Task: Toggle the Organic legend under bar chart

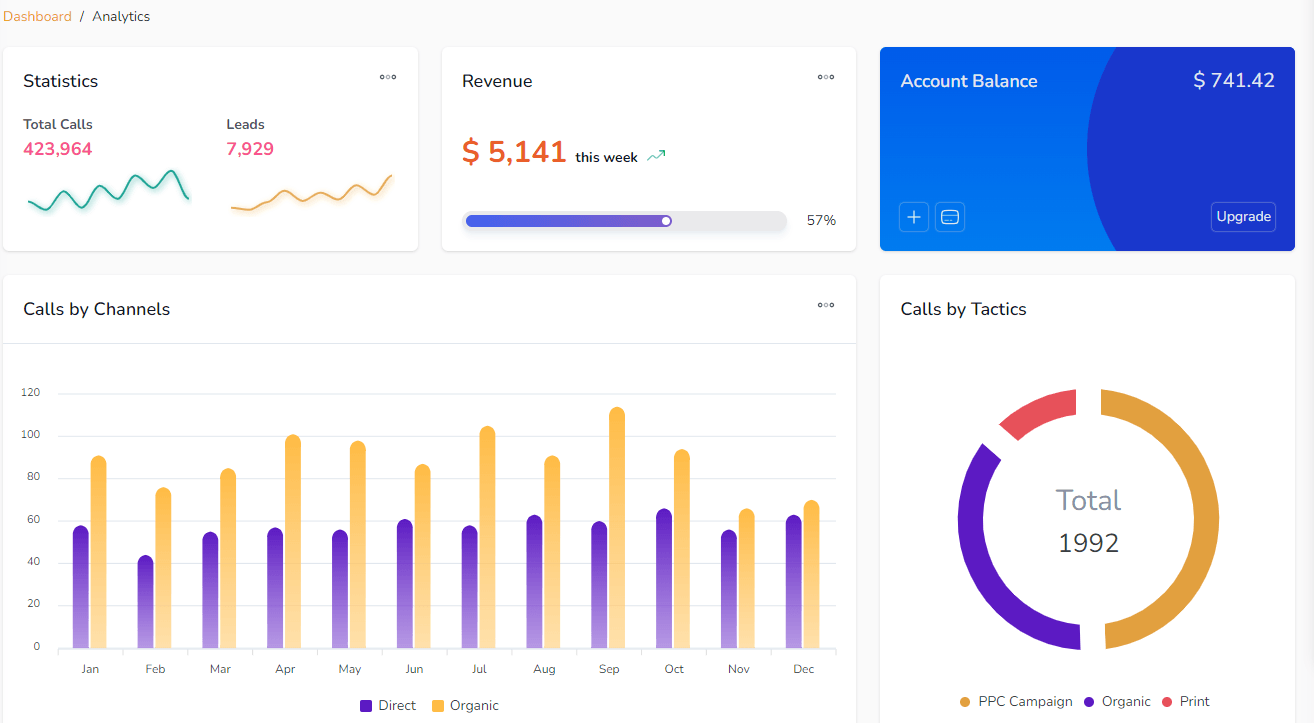Action: click(x=465, y=706)
